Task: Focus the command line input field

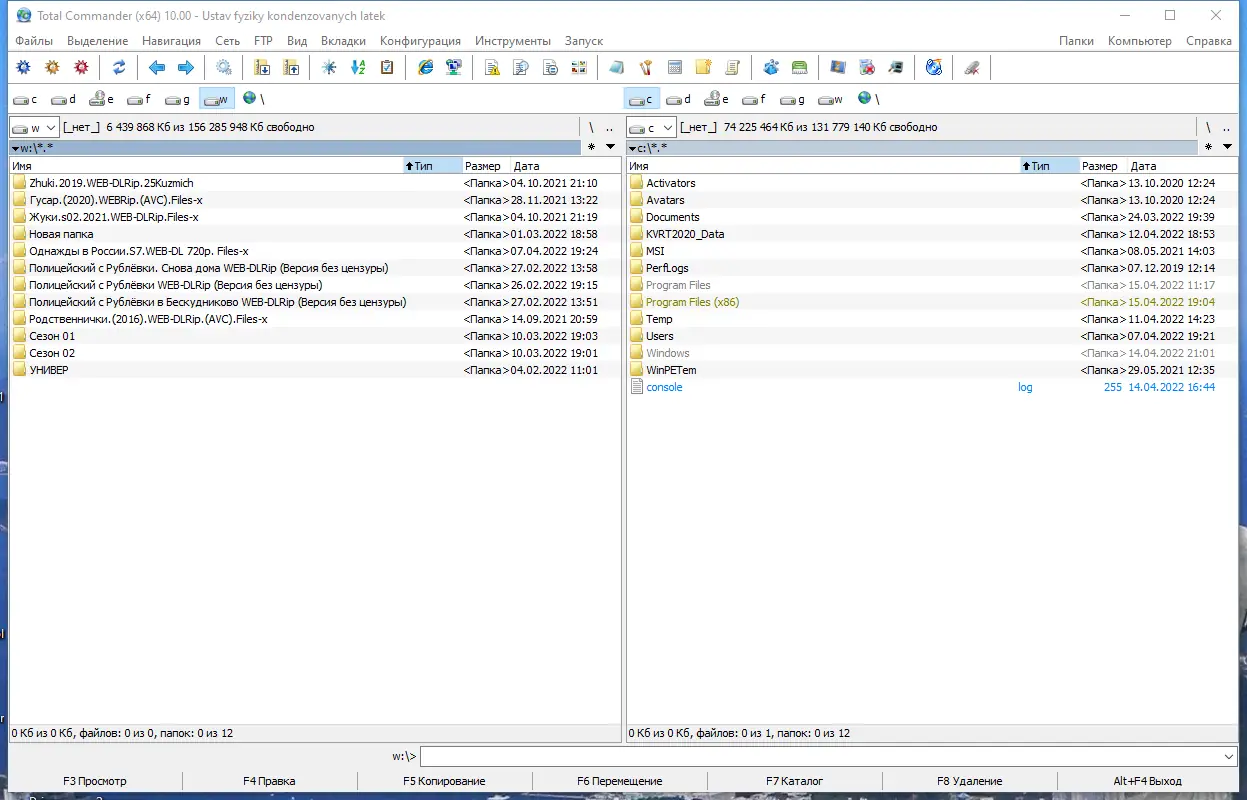Action: pos(820,757)
